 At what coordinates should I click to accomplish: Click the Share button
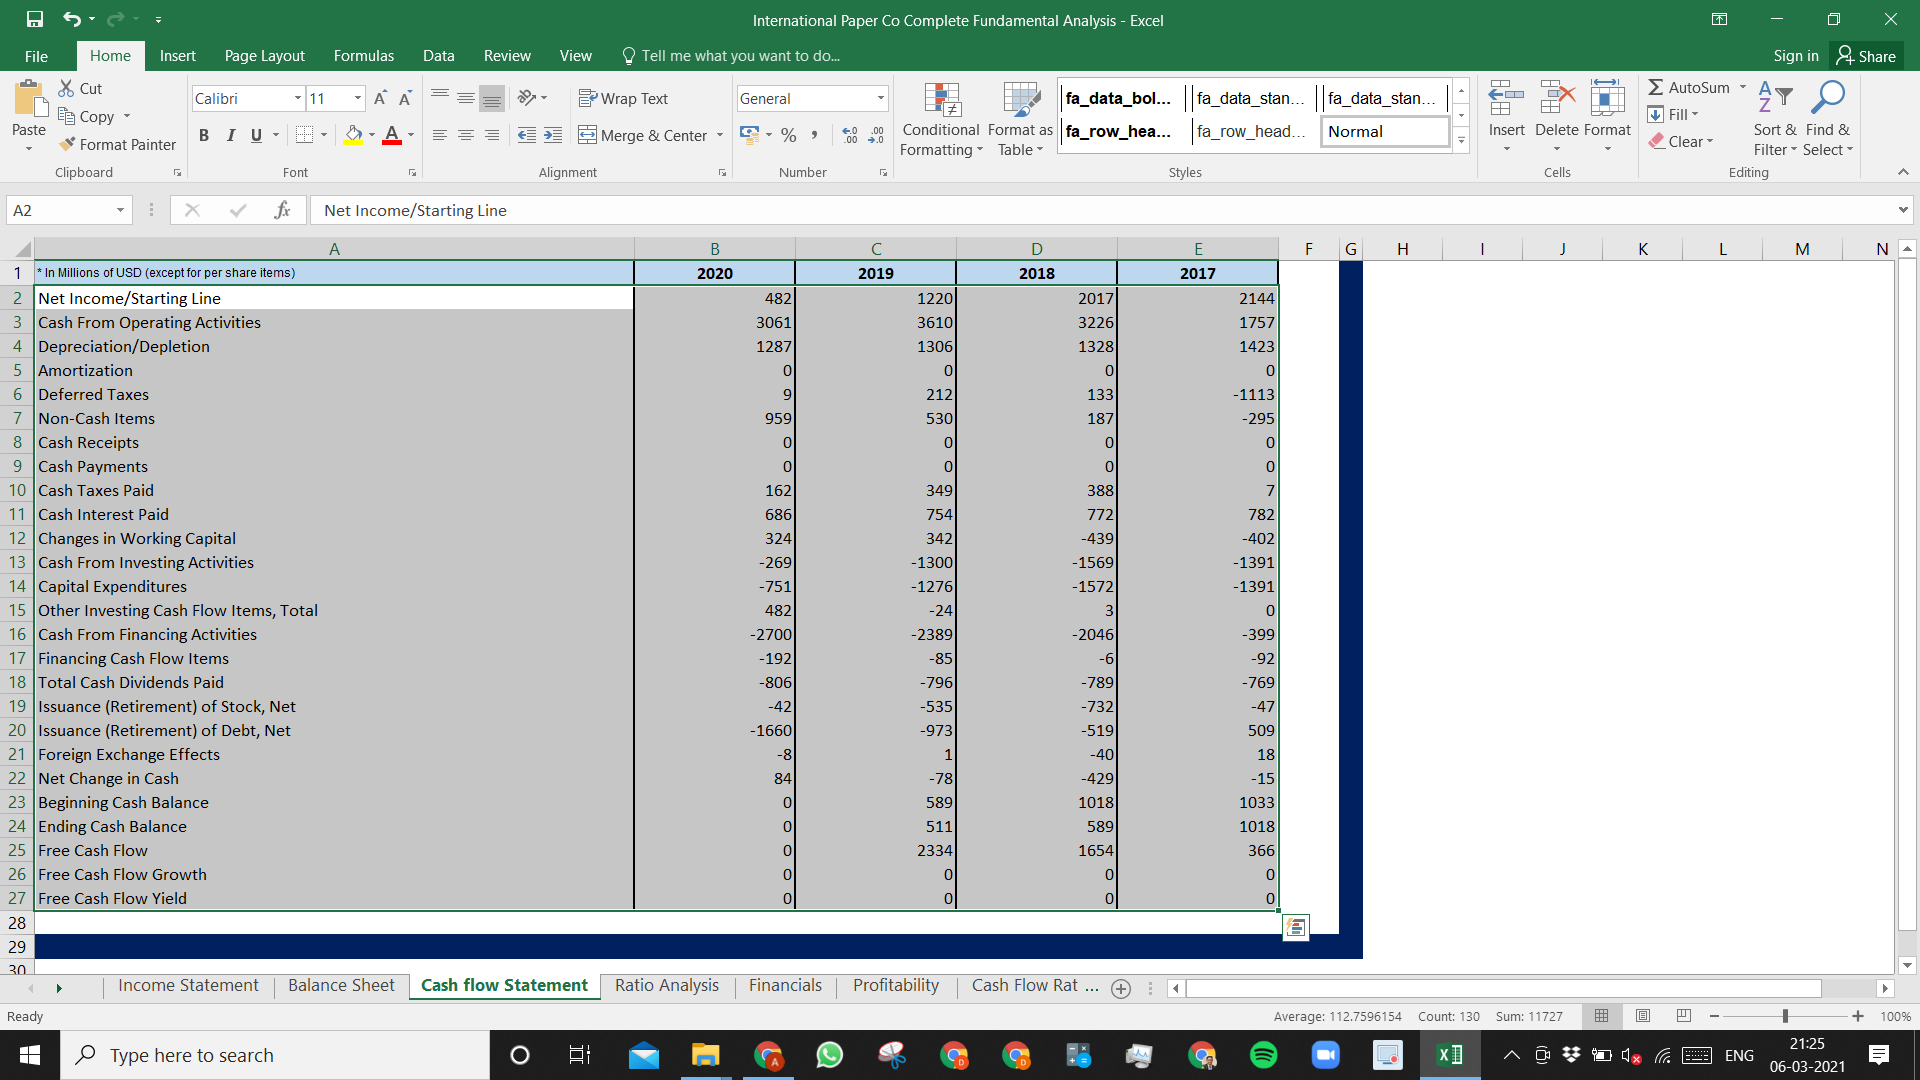click(1866, 56)
